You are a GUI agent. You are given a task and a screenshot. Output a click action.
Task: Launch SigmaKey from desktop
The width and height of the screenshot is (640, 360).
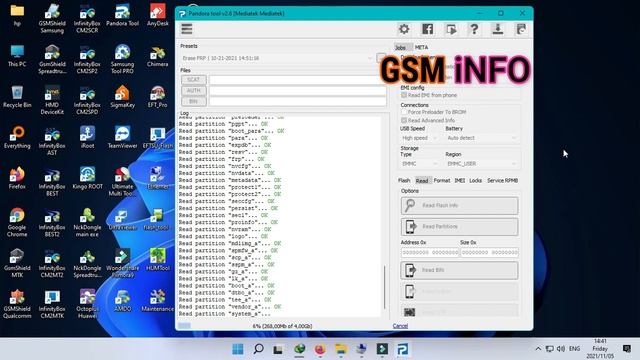[122, 97]
